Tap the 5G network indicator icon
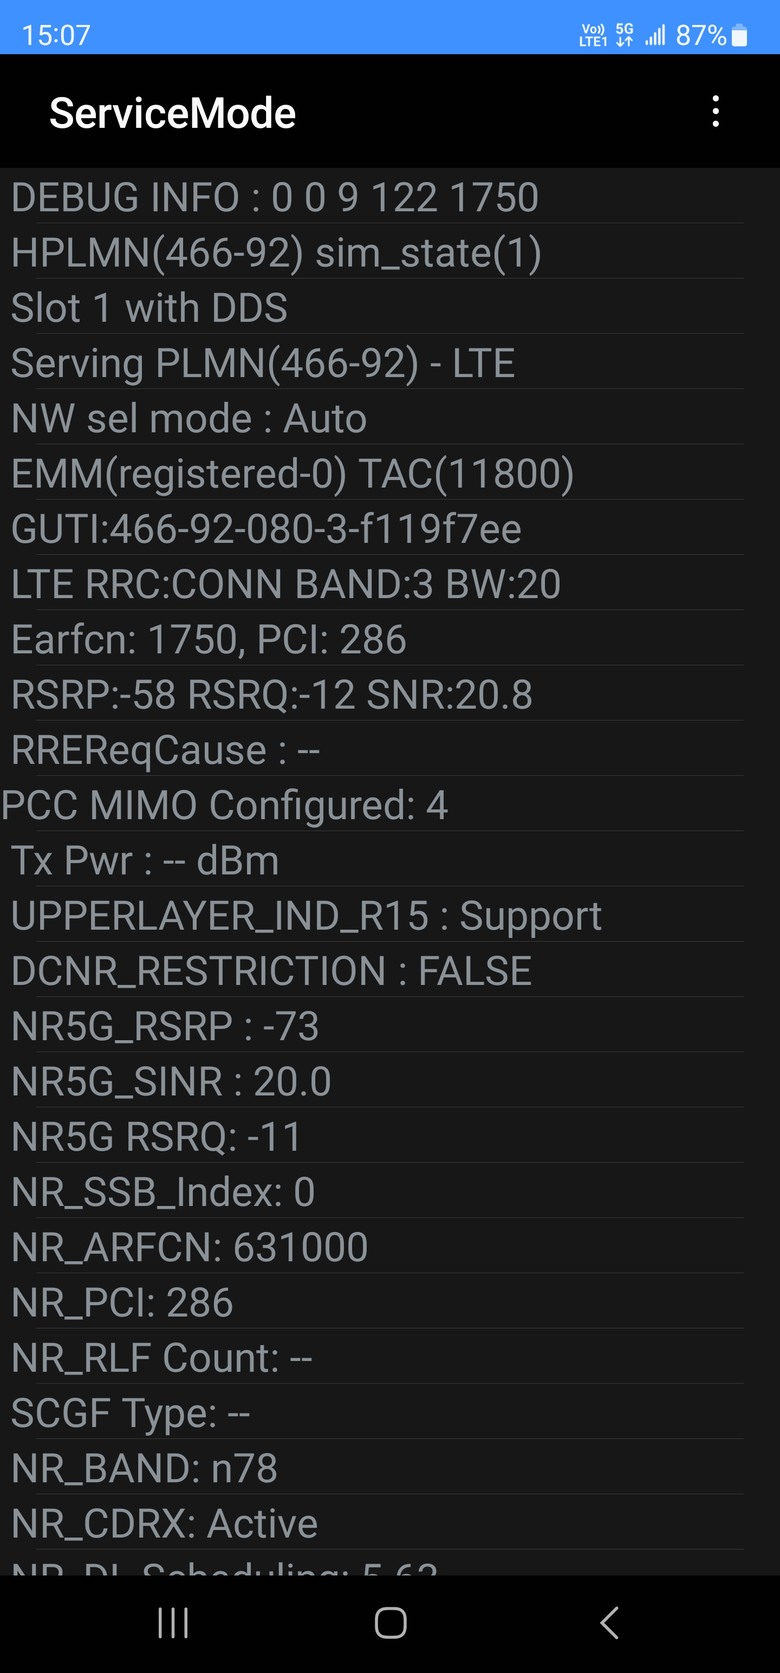 (624, 36)
